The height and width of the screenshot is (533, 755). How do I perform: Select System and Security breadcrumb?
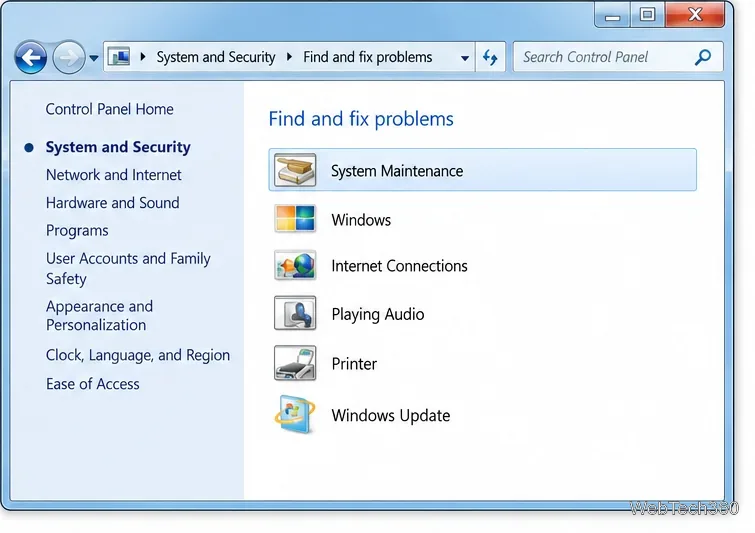[216, 57]
